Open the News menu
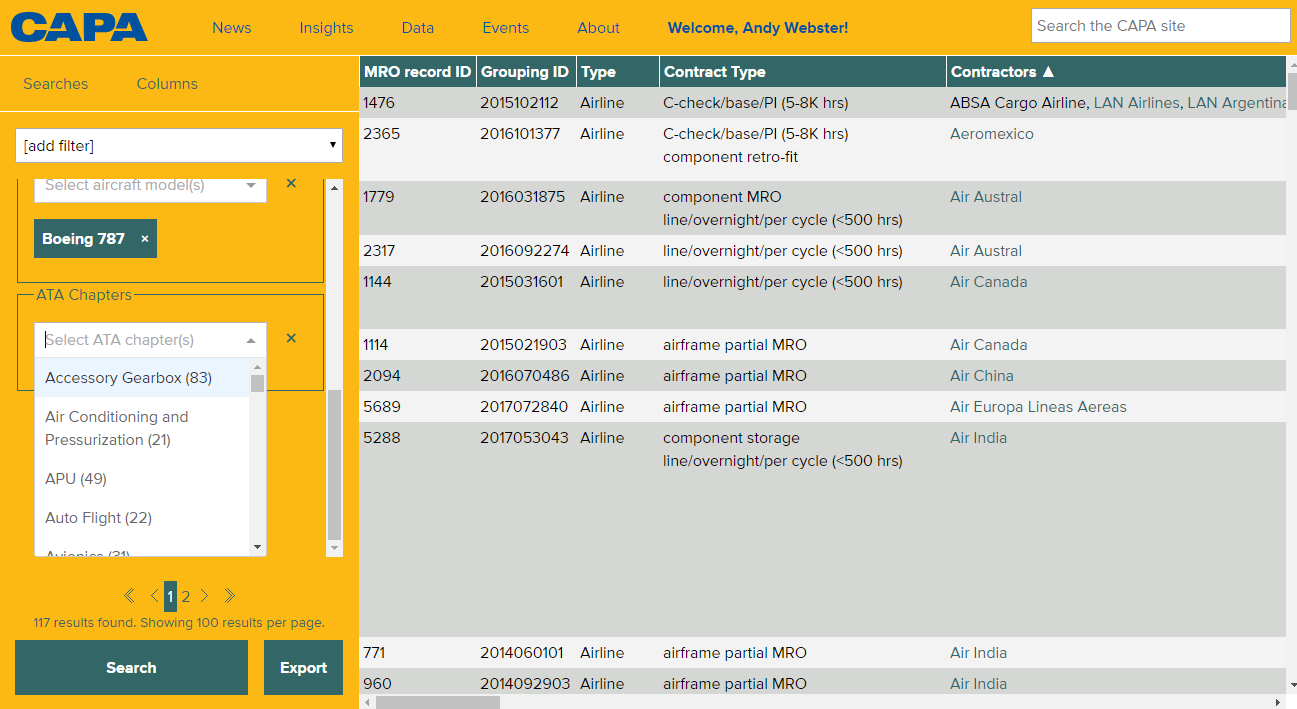The image size is (1297, 709). [232, 28]
